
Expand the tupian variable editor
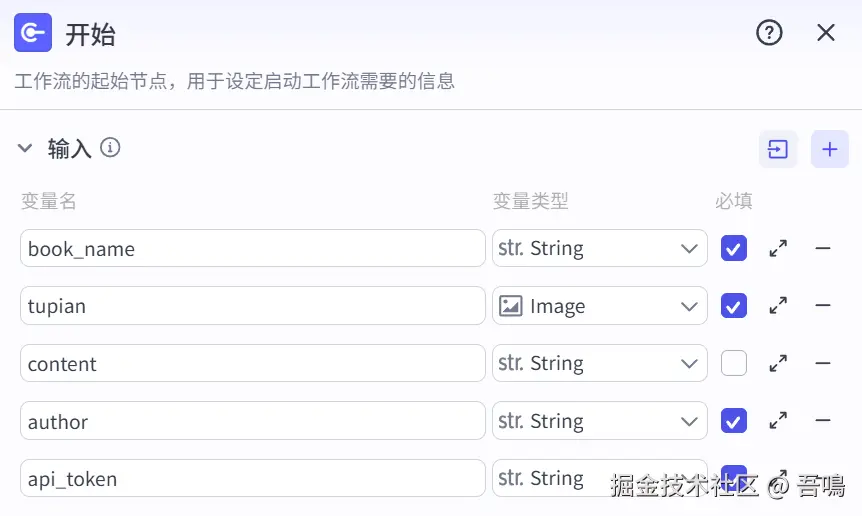tap(778, 306)
